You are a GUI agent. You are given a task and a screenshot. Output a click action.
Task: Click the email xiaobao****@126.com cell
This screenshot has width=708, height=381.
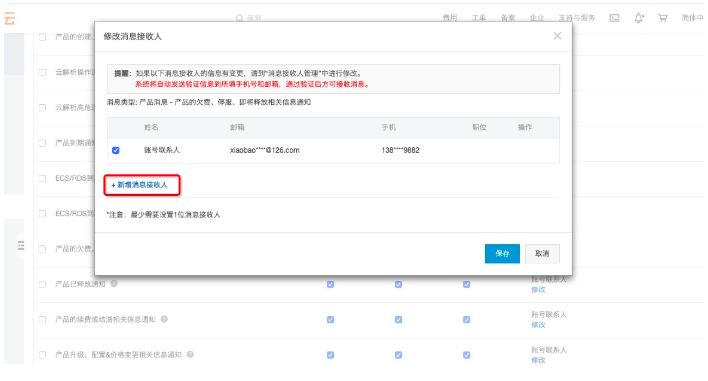tap(265, 150)
